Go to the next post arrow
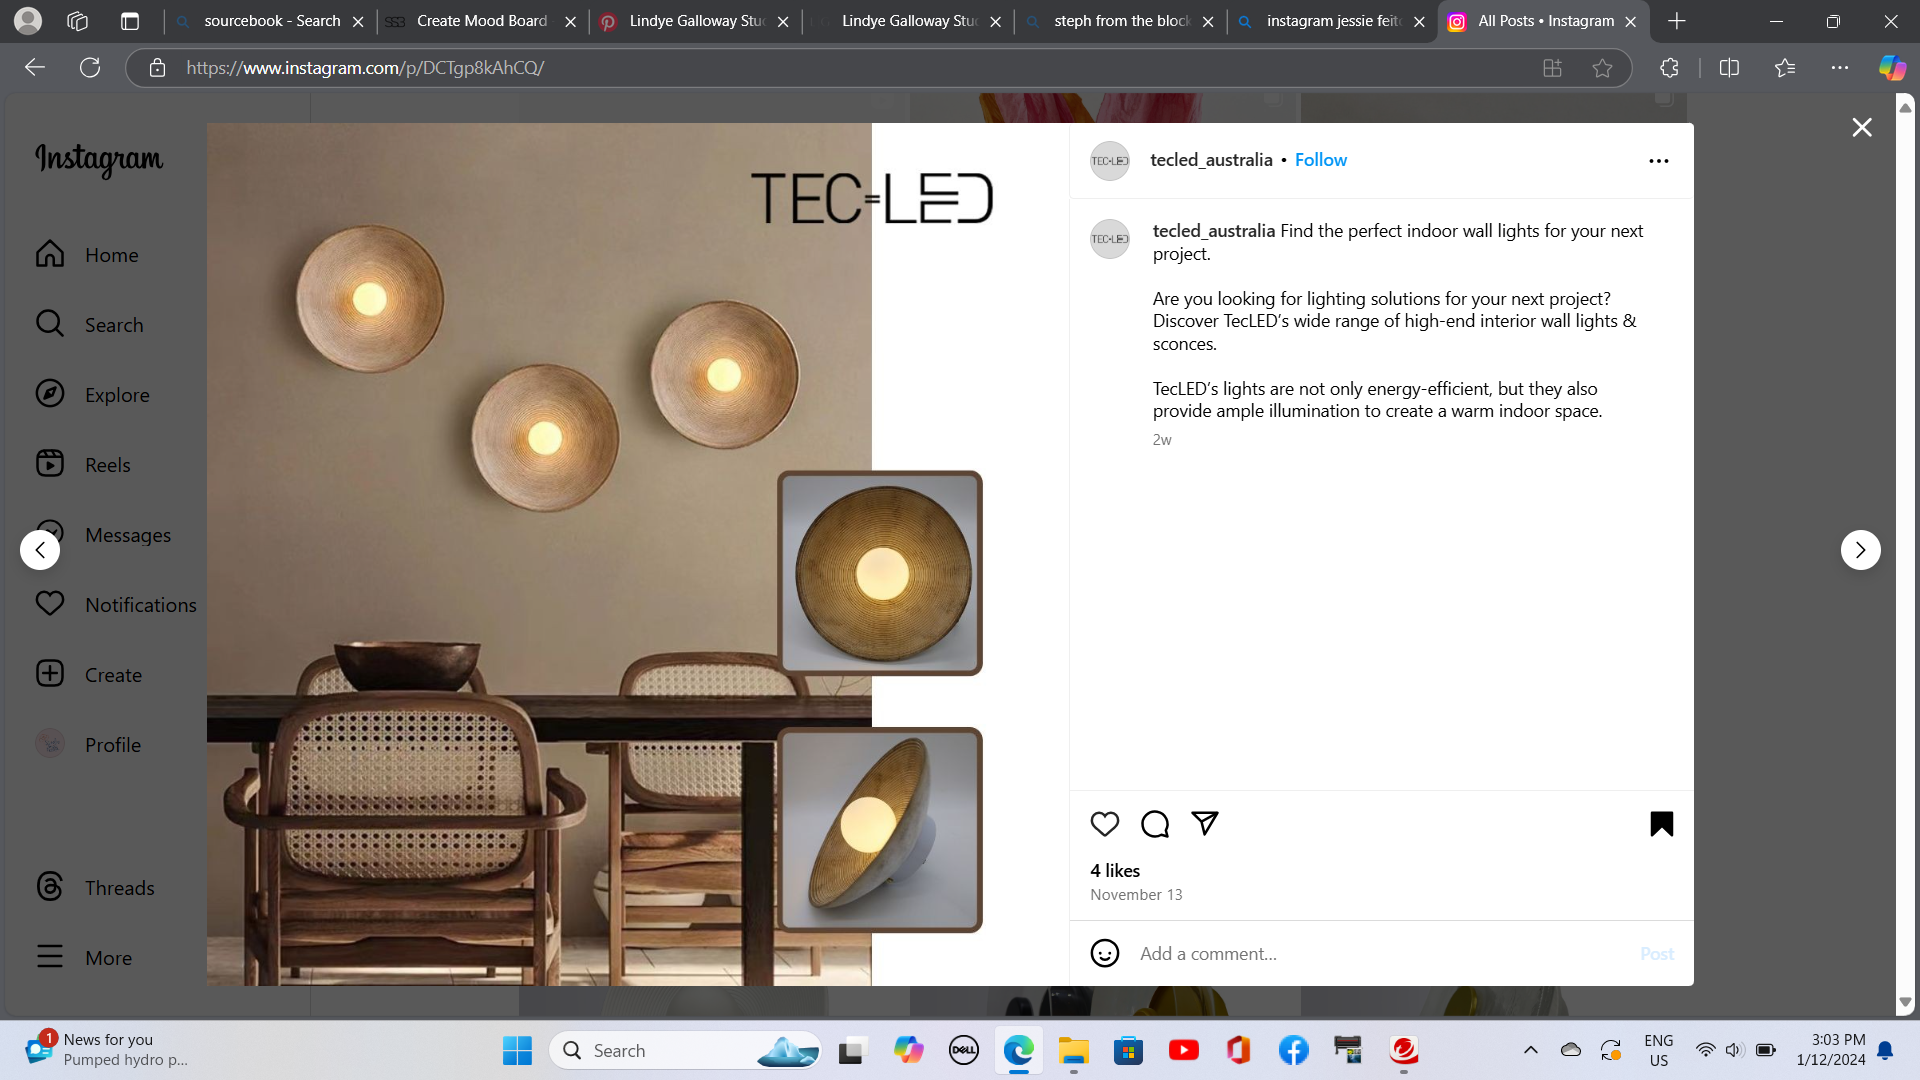The image size is (1920, 1080). click(x=1860, y=550)
